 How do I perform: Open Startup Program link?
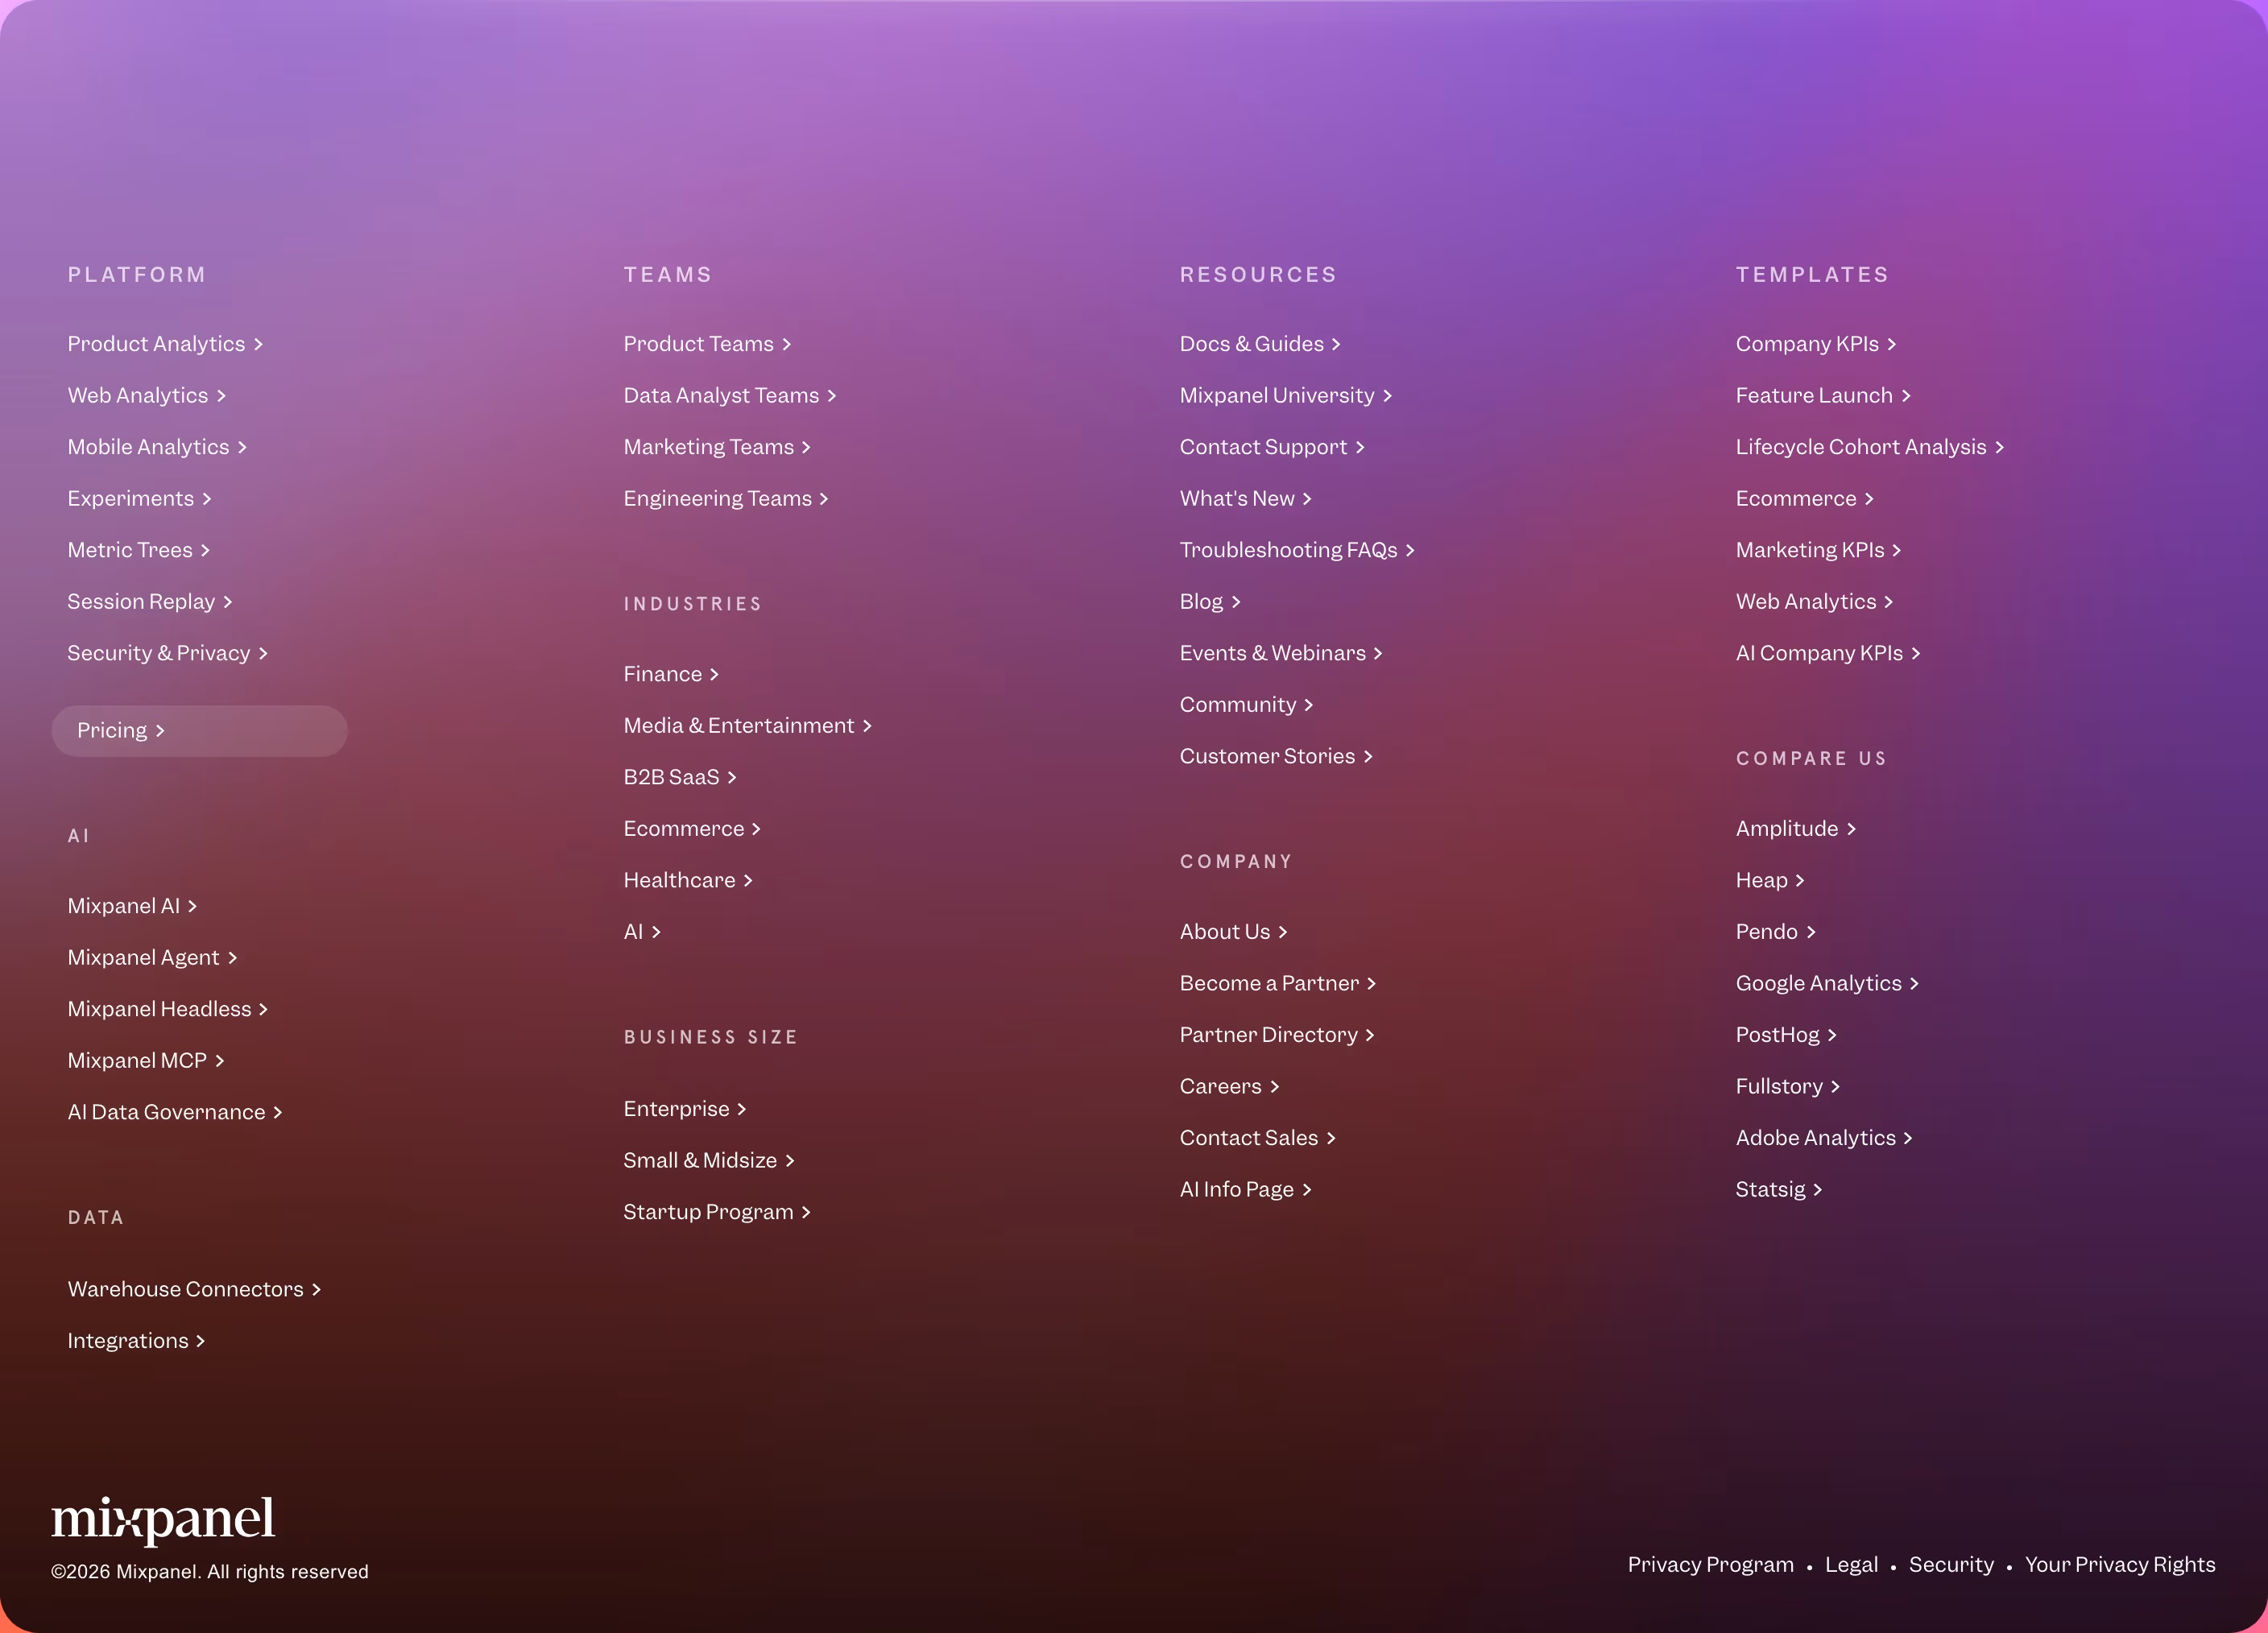click(x=717, y=1212)
